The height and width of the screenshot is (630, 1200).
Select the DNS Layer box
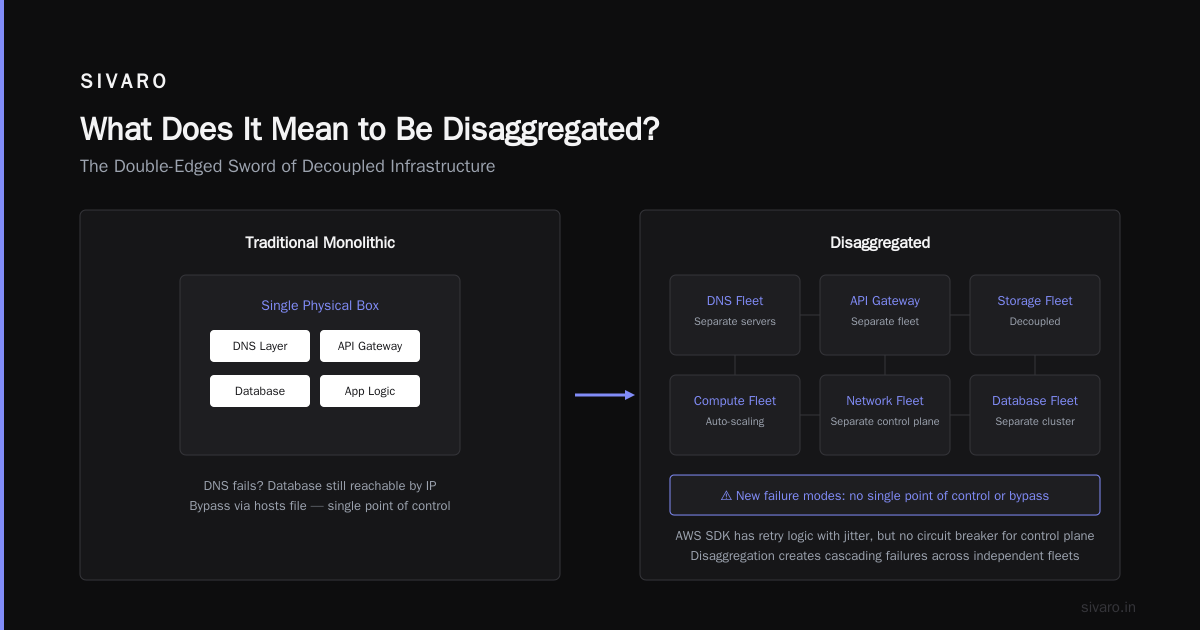click(260, 346)
